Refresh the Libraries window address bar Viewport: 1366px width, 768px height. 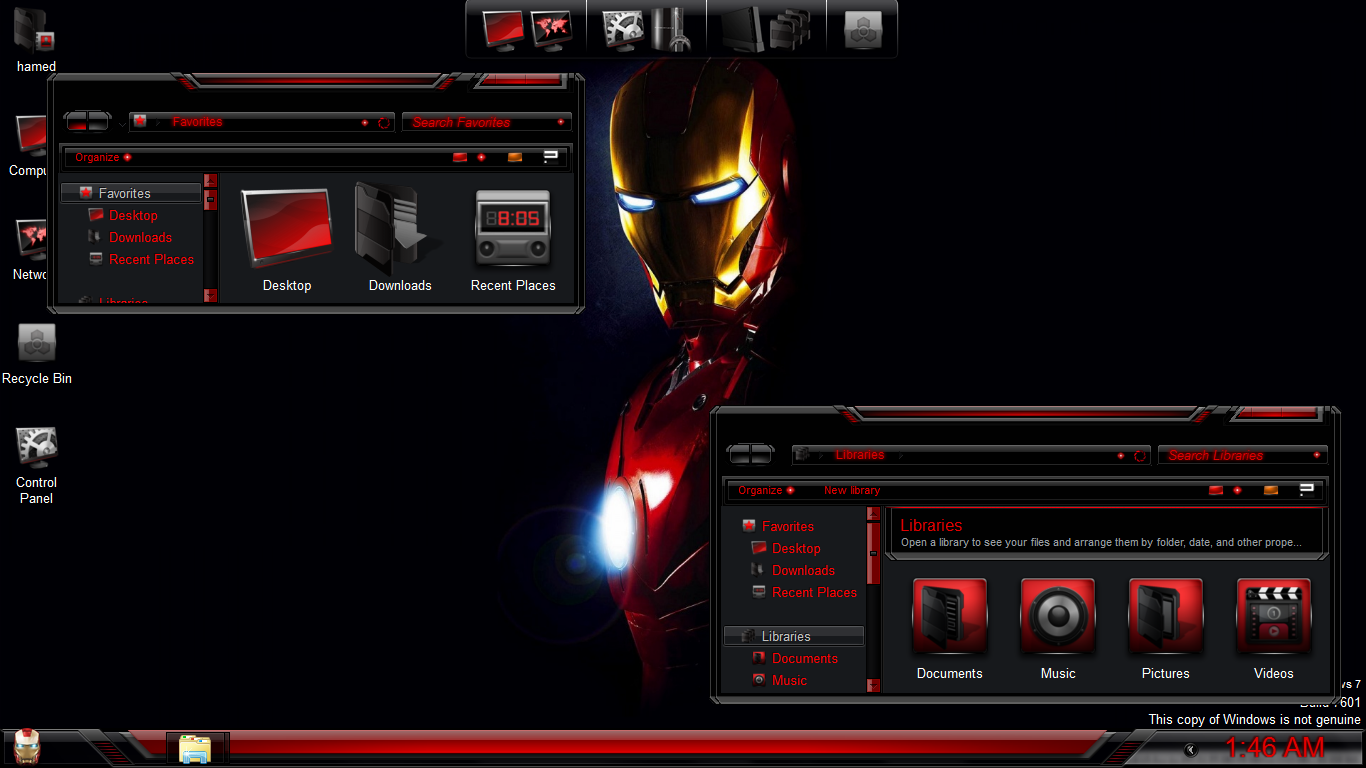tap(1140, 456)
